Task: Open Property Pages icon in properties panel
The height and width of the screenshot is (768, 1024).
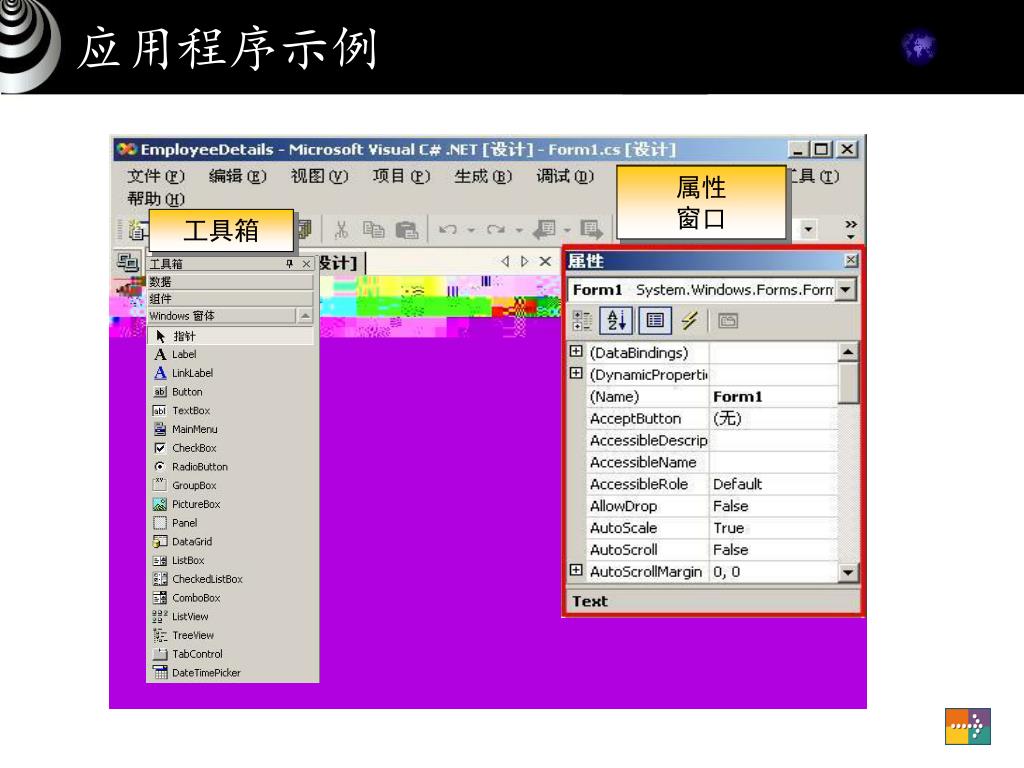Action: (728, 321)
